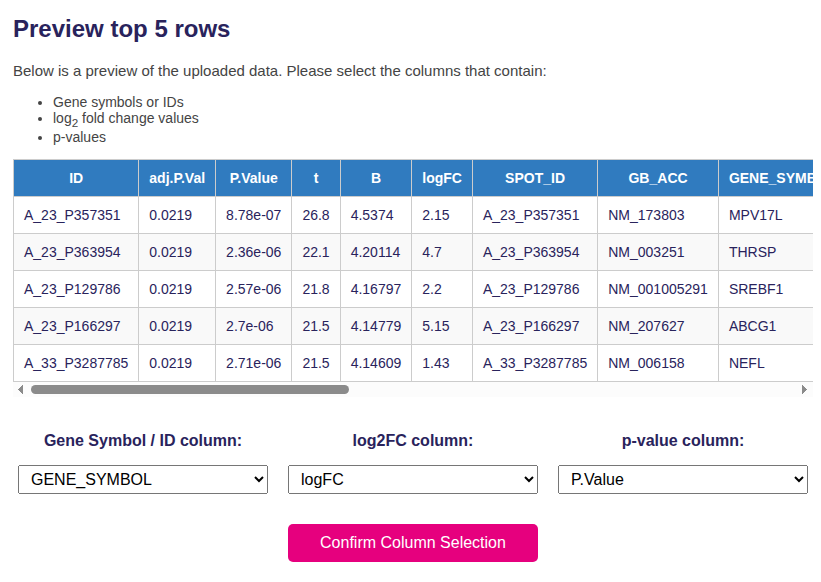
Task: Click B value 4.16797
Action: pos(376,289)
